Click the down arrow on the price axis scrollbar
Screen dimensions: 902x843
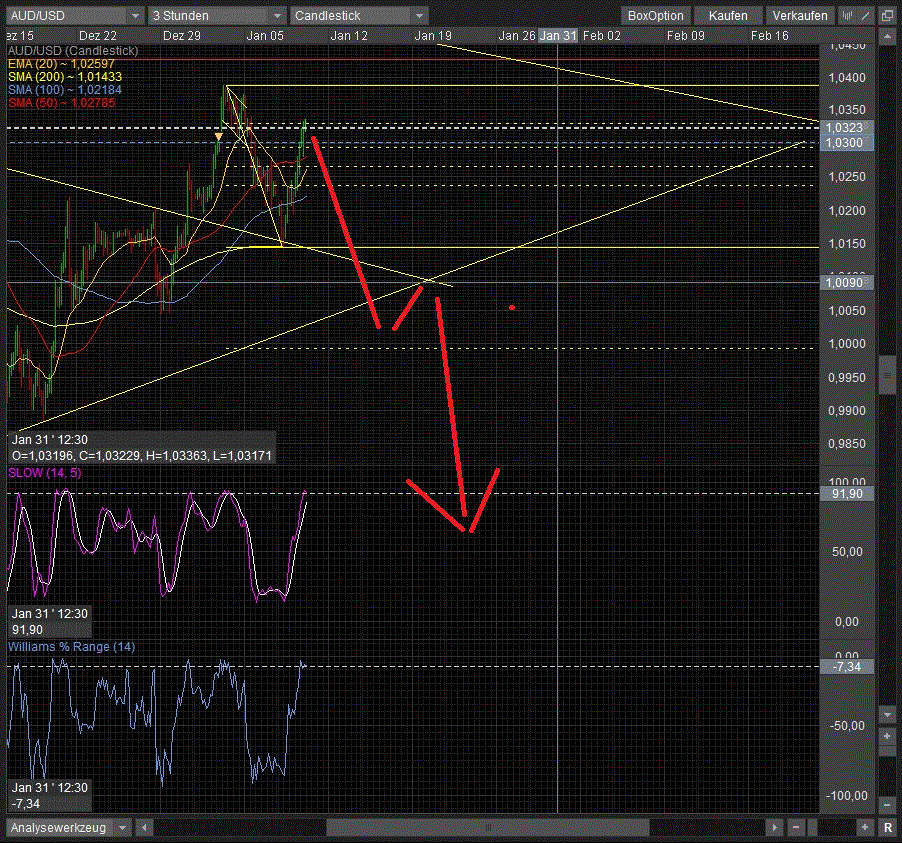[887, 714]
